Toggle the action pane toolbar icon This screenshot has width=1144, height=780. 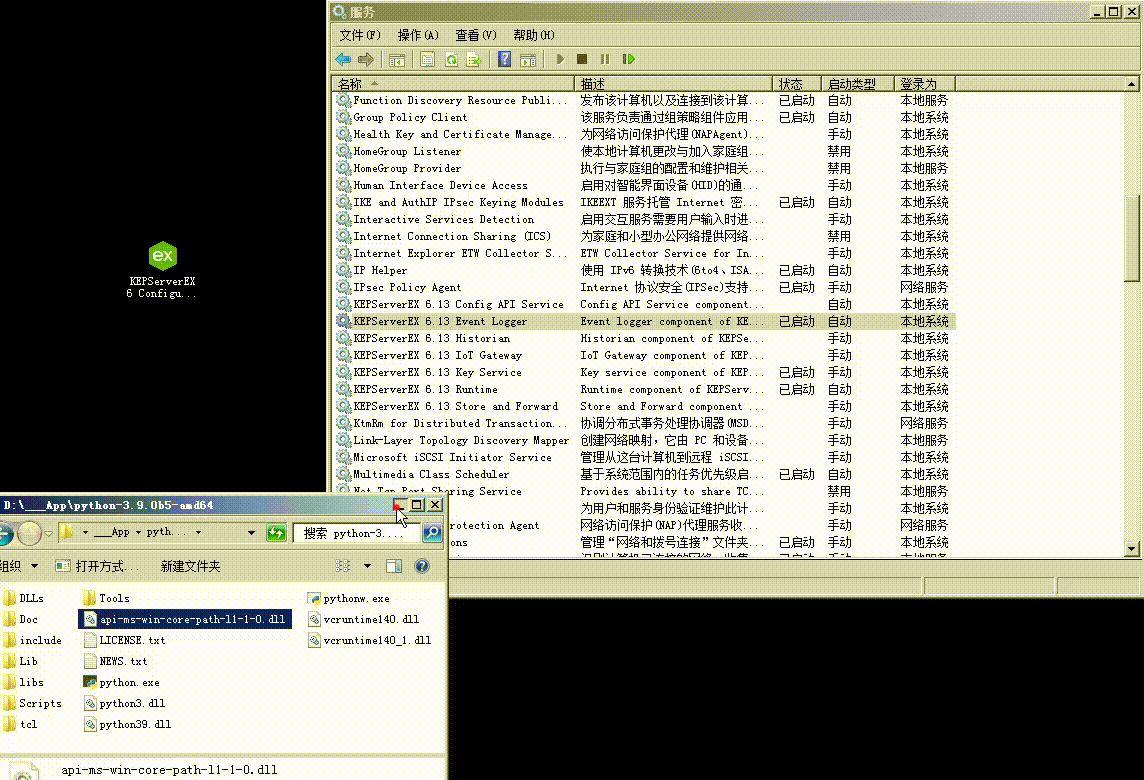tap(528, 59)
